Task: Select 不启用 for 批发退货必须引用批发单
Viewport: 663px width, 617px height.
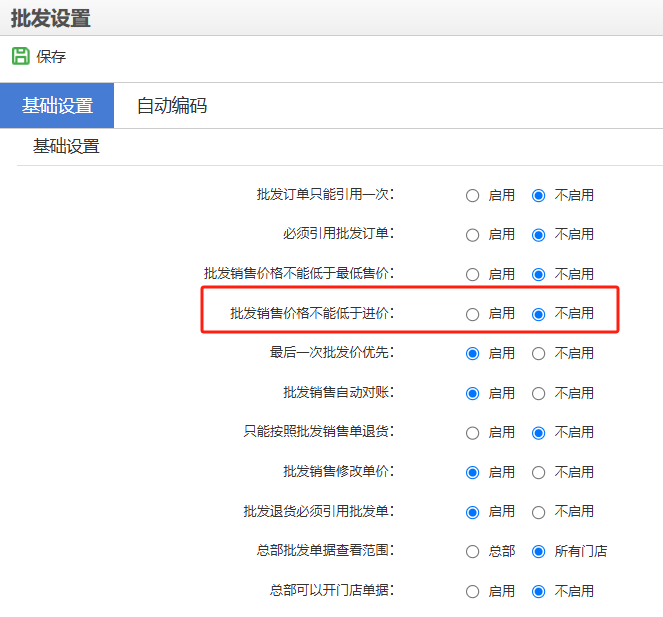Action: pos(538,512)
